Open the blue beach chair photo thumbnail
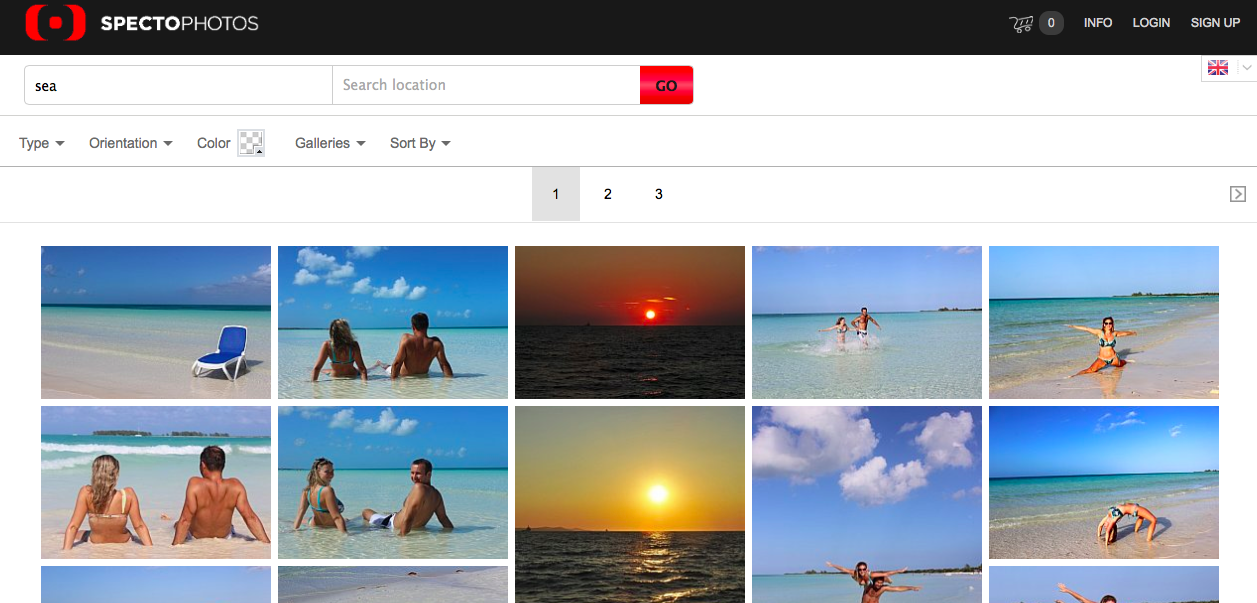Image resolution: width=1257 pixels, height=603 pixels. pos(156,322)
